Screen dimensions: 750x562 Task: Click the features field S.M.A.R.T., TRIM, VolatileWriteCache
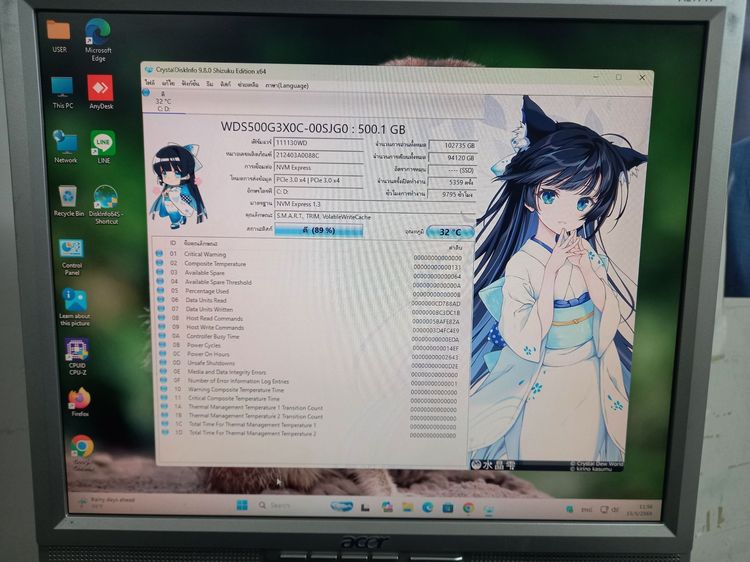374,217
